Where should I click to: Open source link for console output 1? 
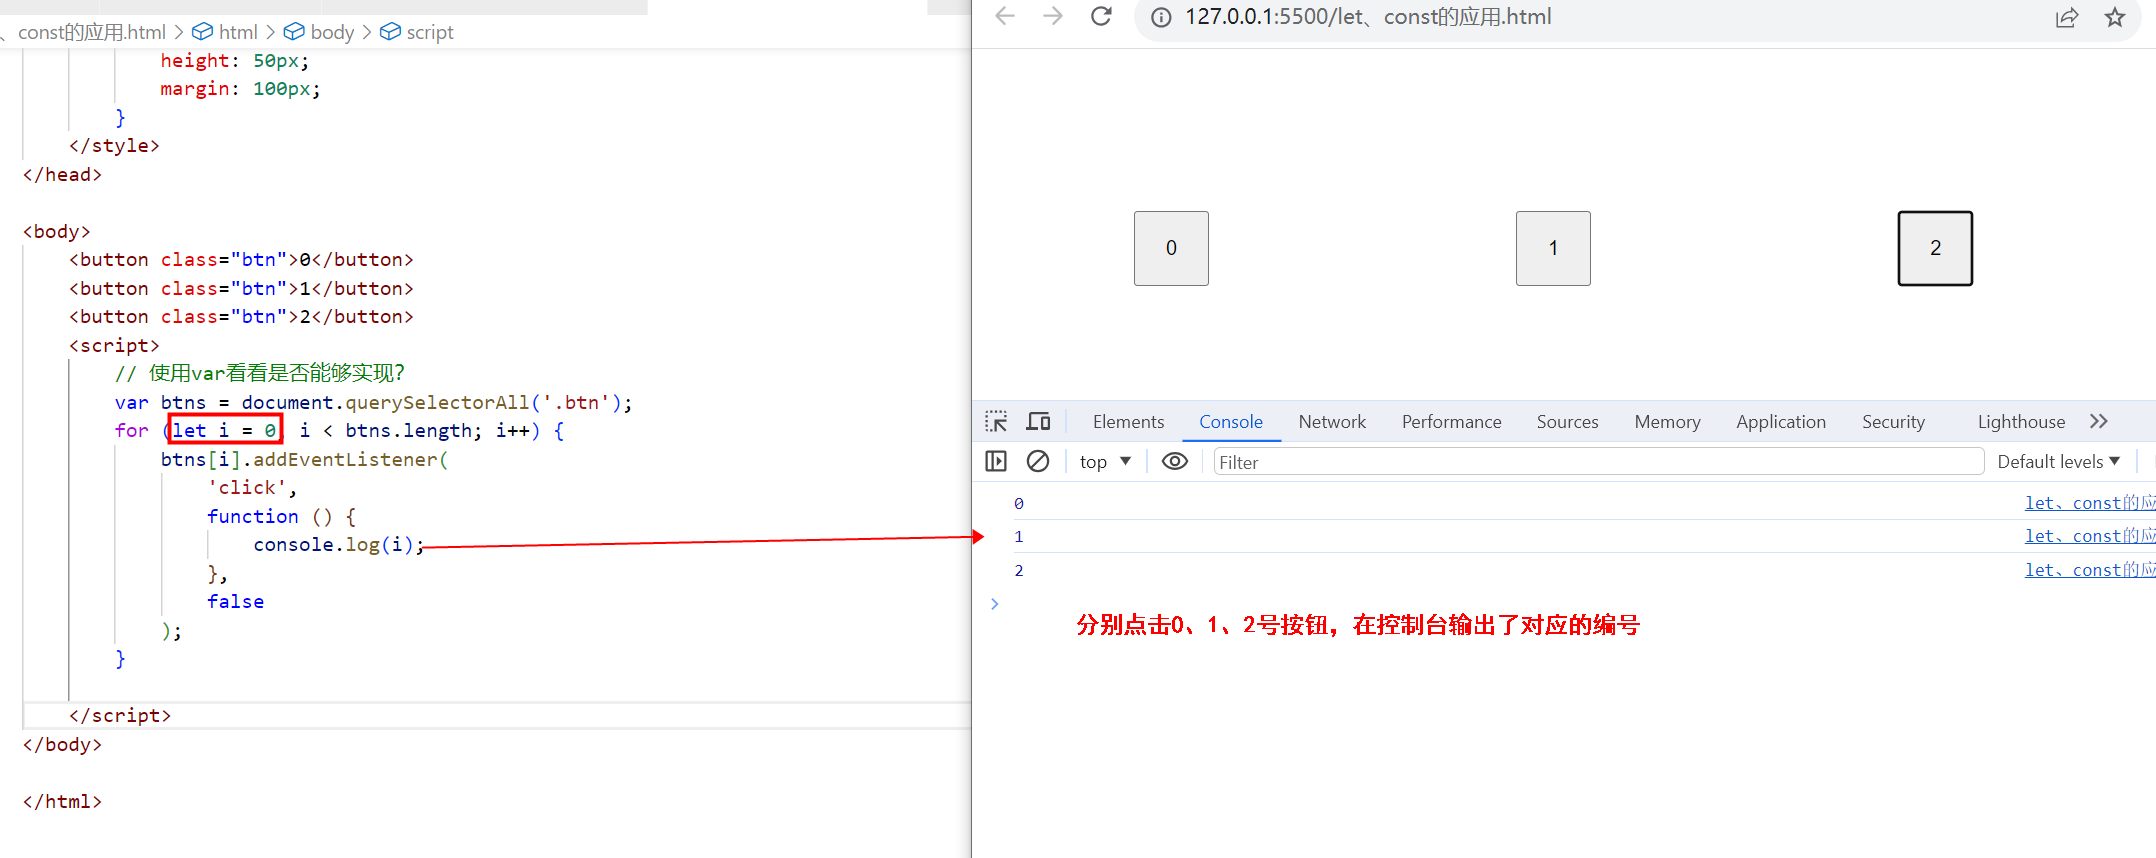tap(2089, 536)
